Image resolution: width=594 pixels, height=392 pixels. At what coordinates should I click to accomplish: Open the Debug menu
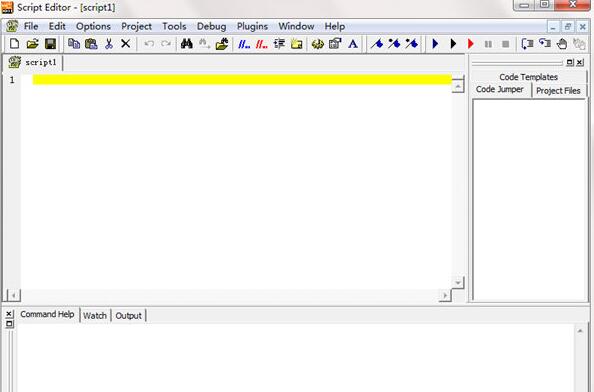pyautogui.click(x=211, y=27)
